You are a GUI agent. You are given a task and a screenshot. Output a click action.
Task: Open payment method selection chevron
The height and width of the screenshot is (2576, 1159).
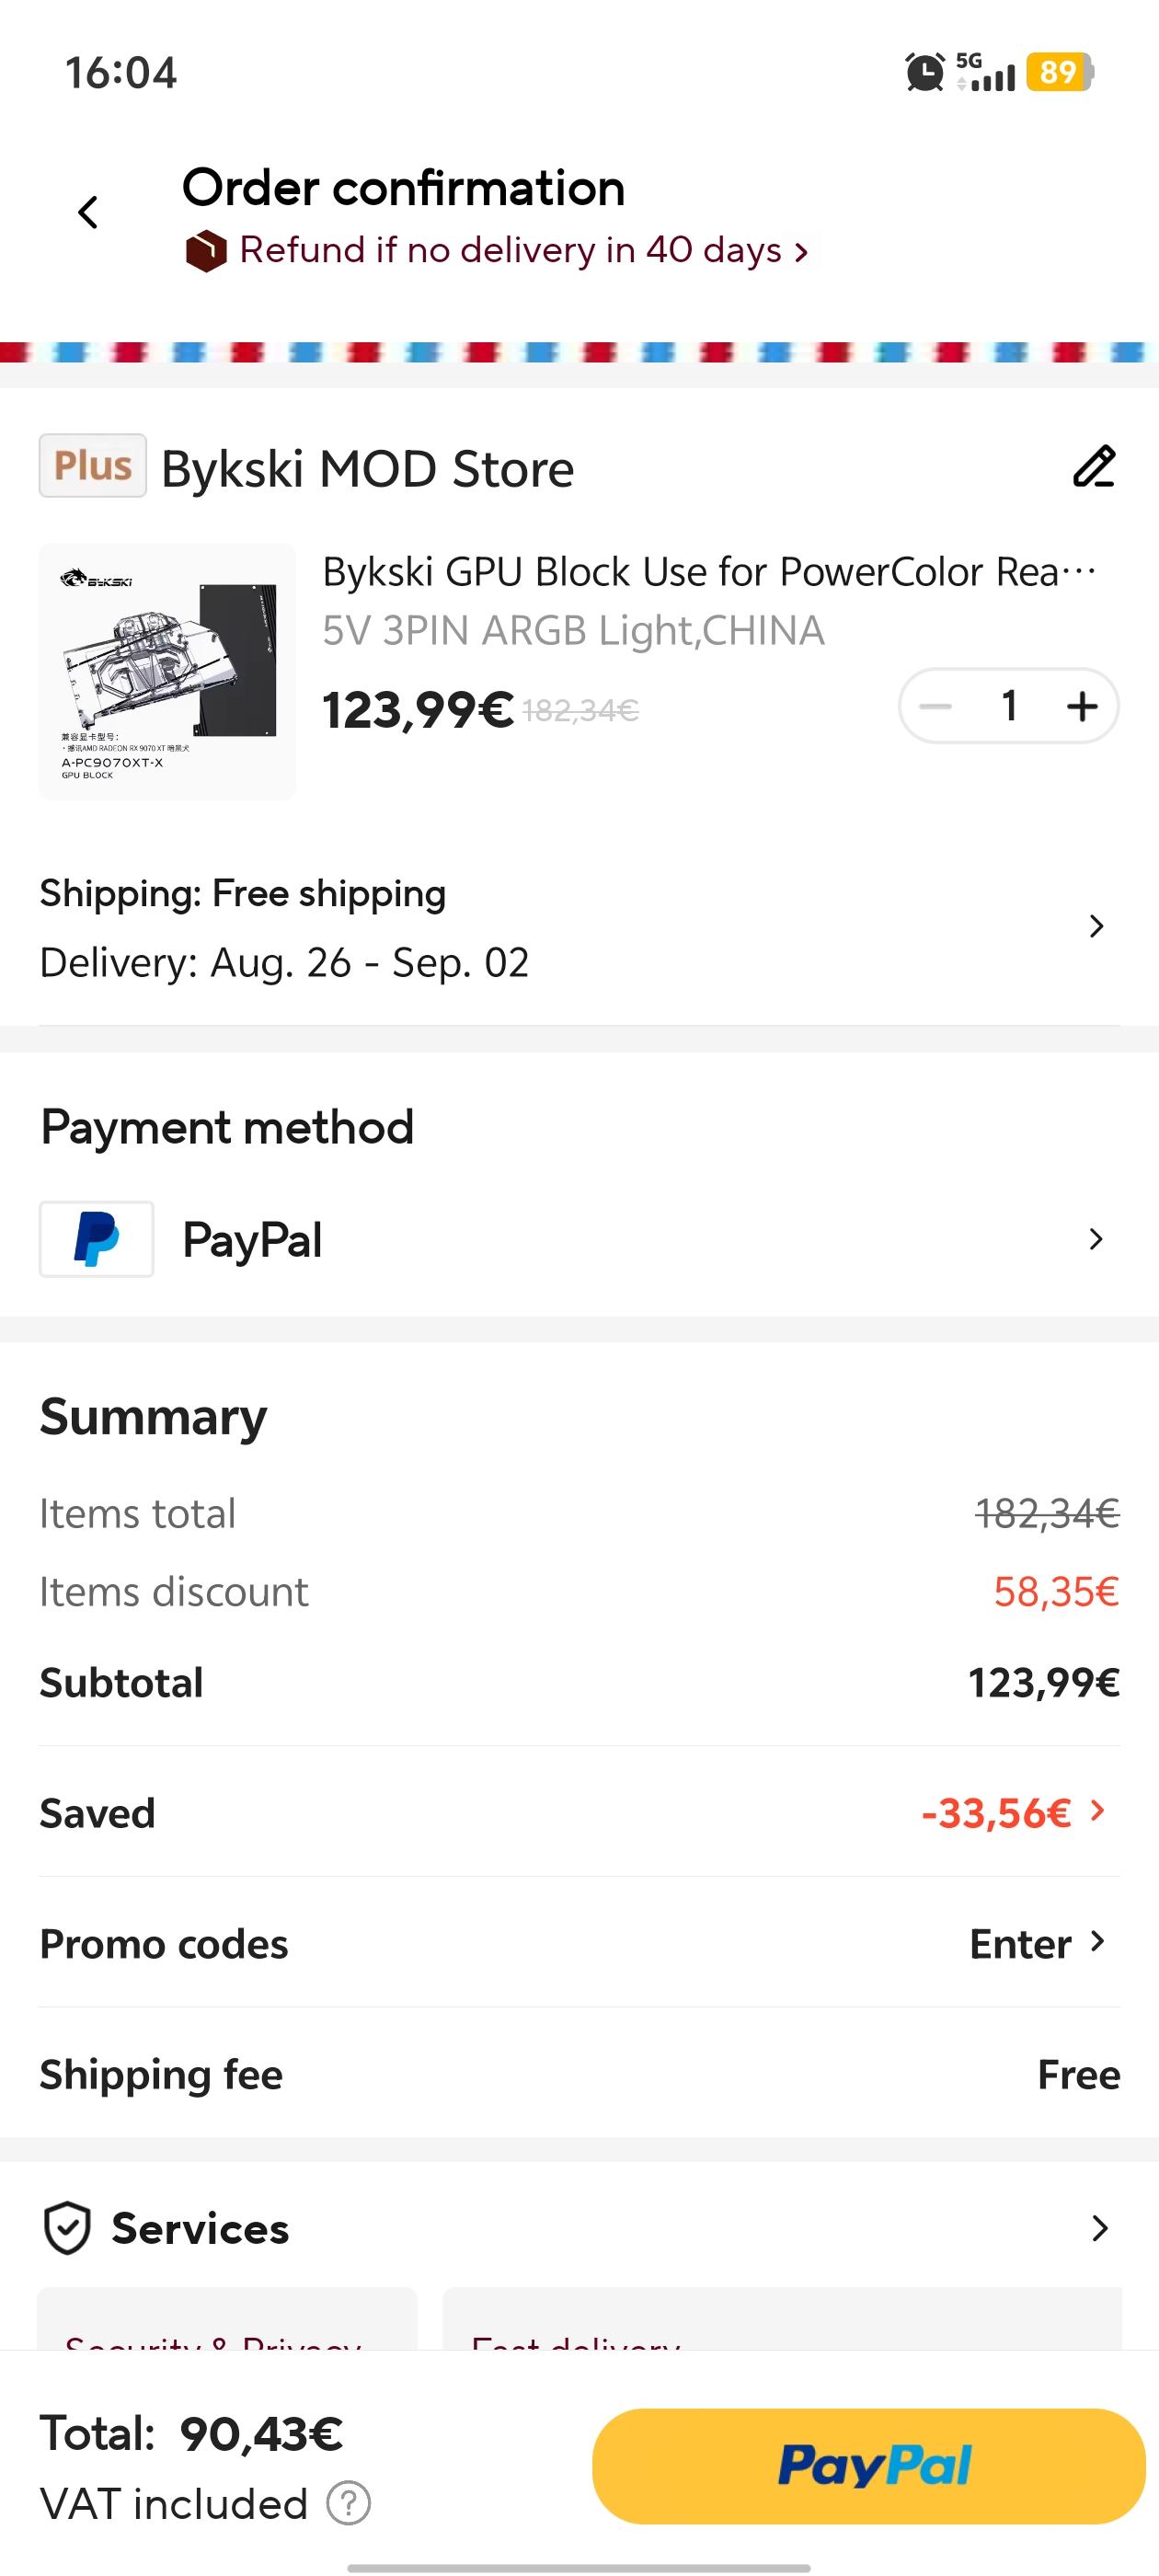(1096, 1239)
